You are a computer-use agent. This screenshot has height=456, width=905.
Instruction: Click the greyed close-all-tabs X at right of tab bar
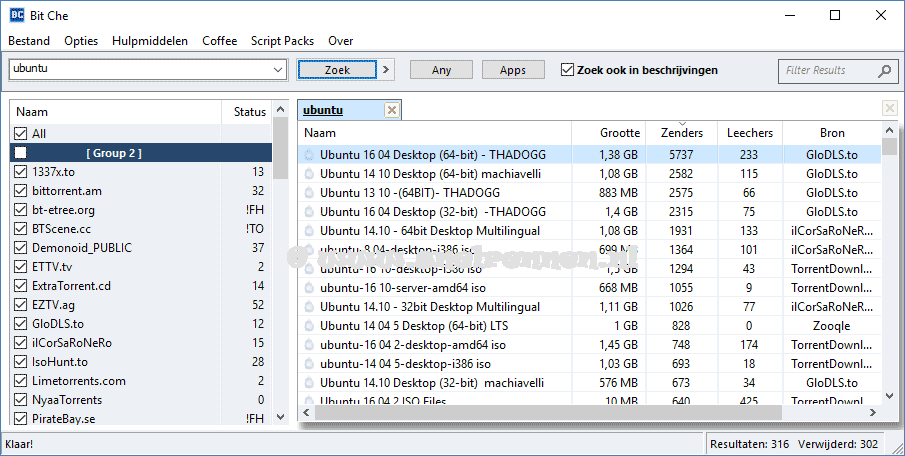pyautogui.click(x=889, y=108)
